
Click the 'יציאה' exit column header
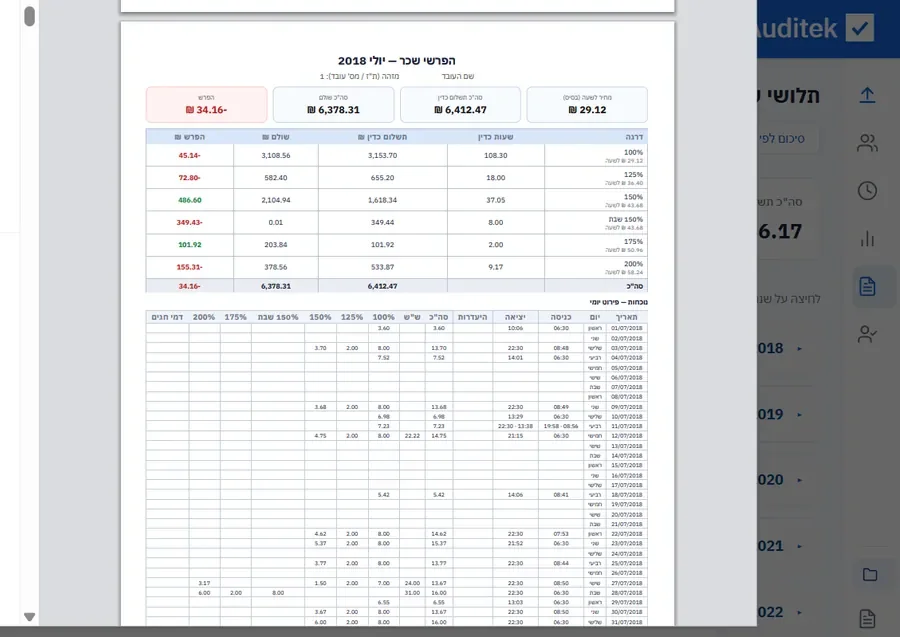(x=515, y=317)
